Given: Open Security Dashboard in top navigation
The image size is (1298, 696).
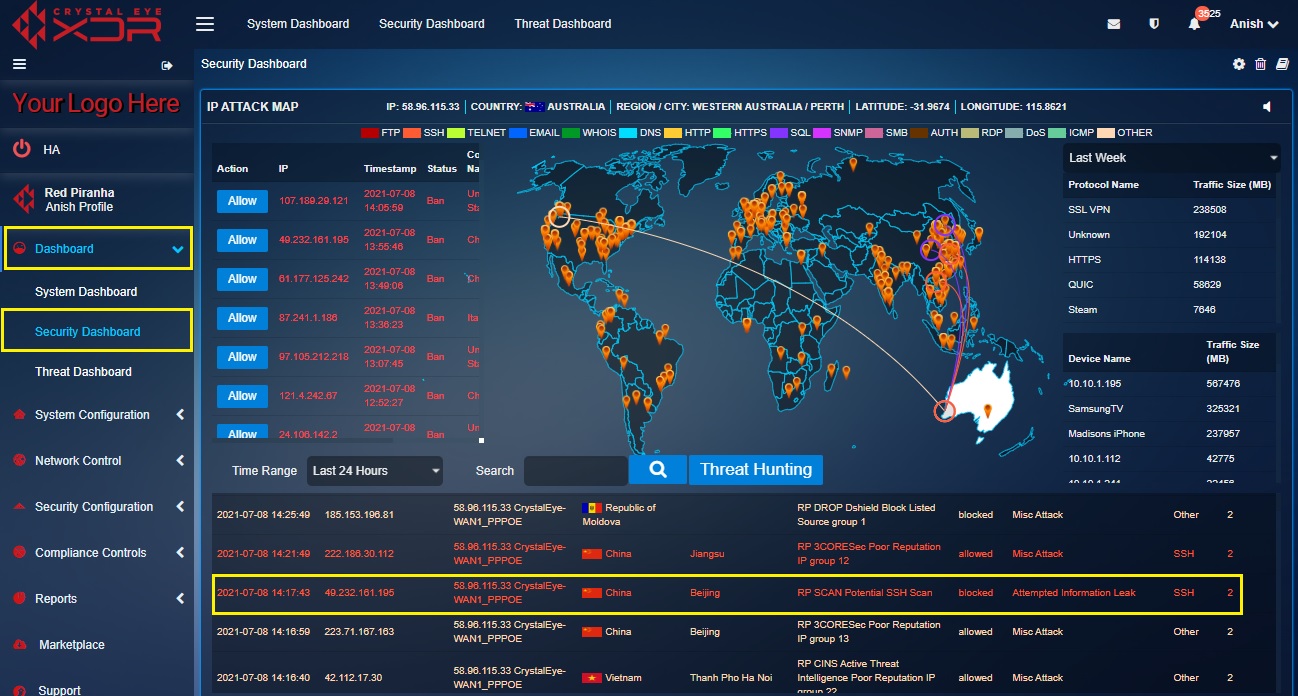Looking at the screenshot, I should coord(432,24).
